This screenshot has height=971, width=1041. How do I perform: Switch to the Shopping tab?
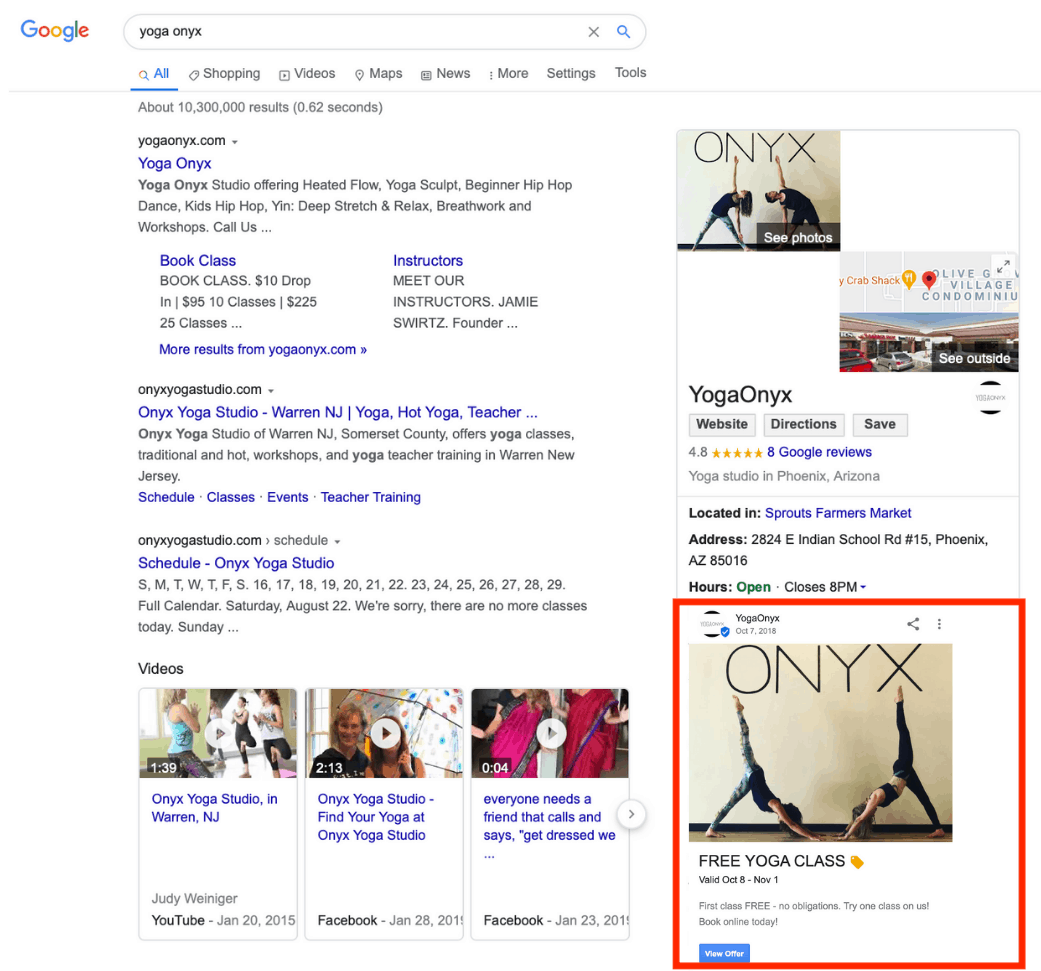coord(224,74)
